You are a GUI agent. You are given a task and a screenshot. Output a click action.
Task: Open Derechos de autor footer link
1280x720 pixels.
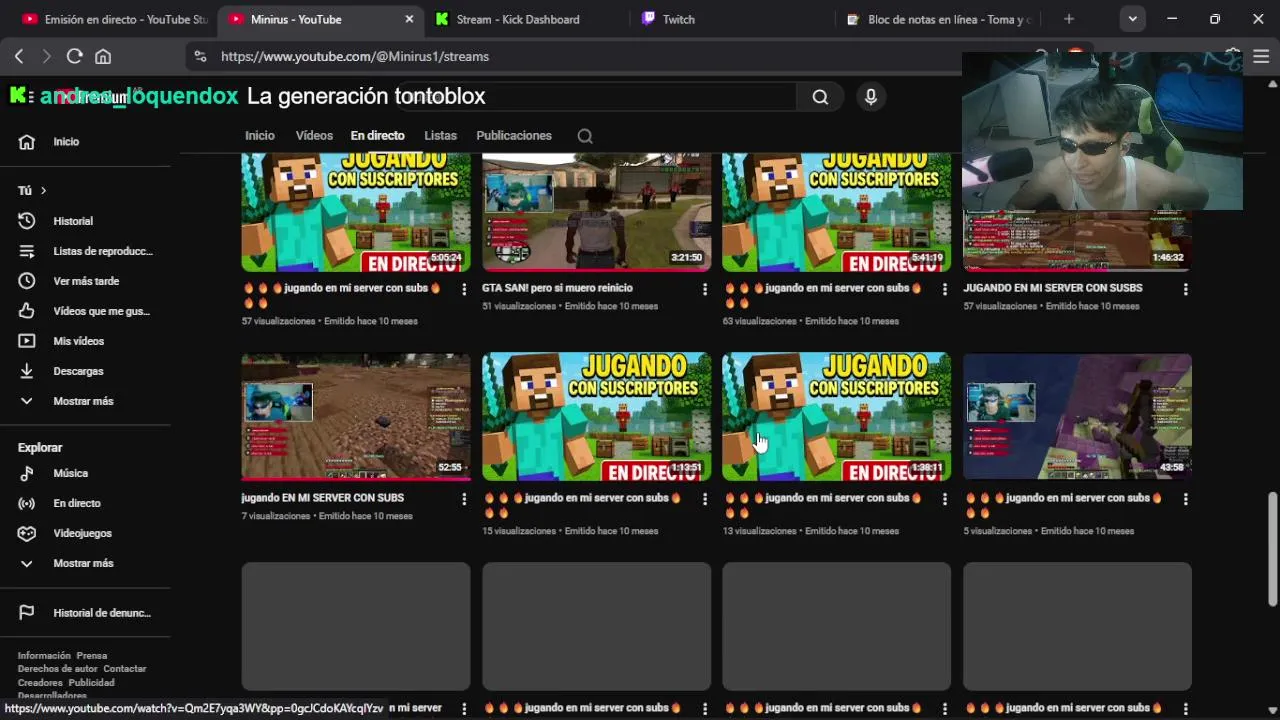(58, 669)
